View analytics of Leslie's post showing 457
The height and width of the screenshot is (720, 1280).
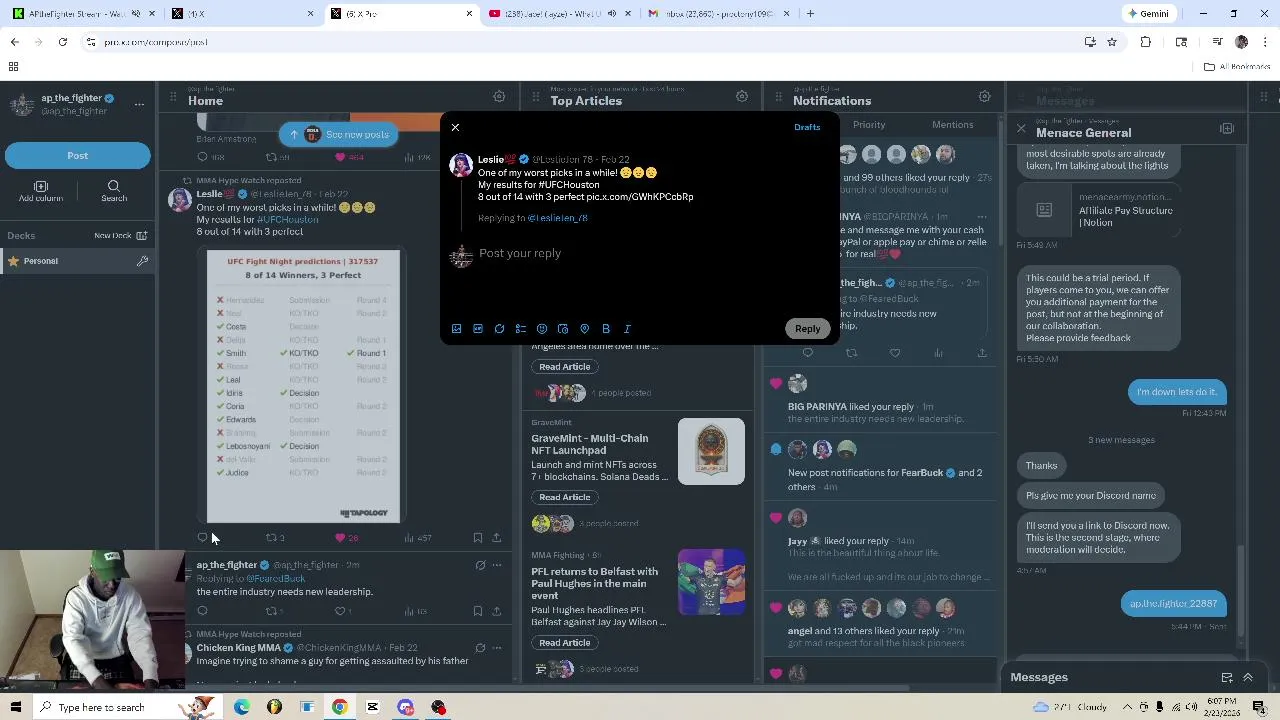[x=418, y=538]
